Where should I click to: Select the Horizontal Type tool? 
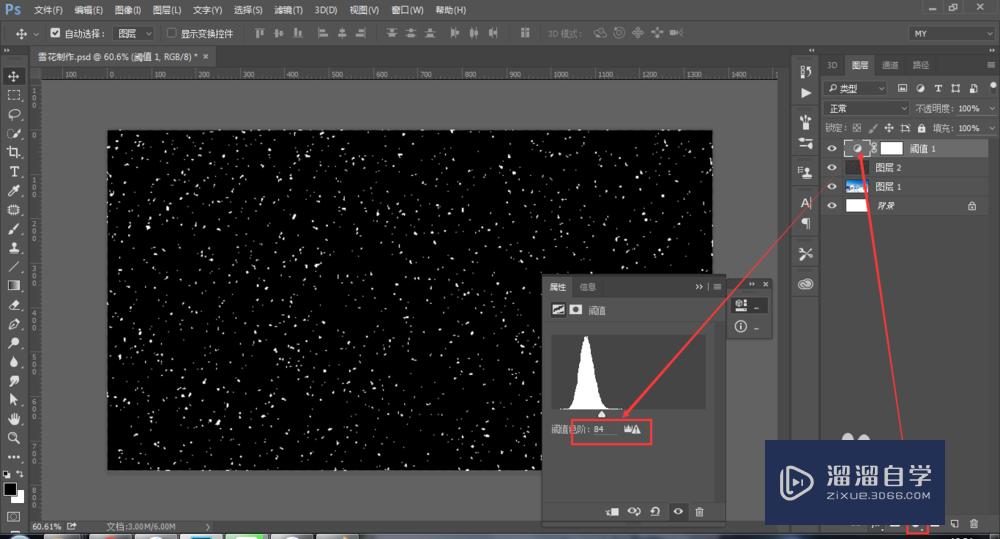[x=13, y=172]
